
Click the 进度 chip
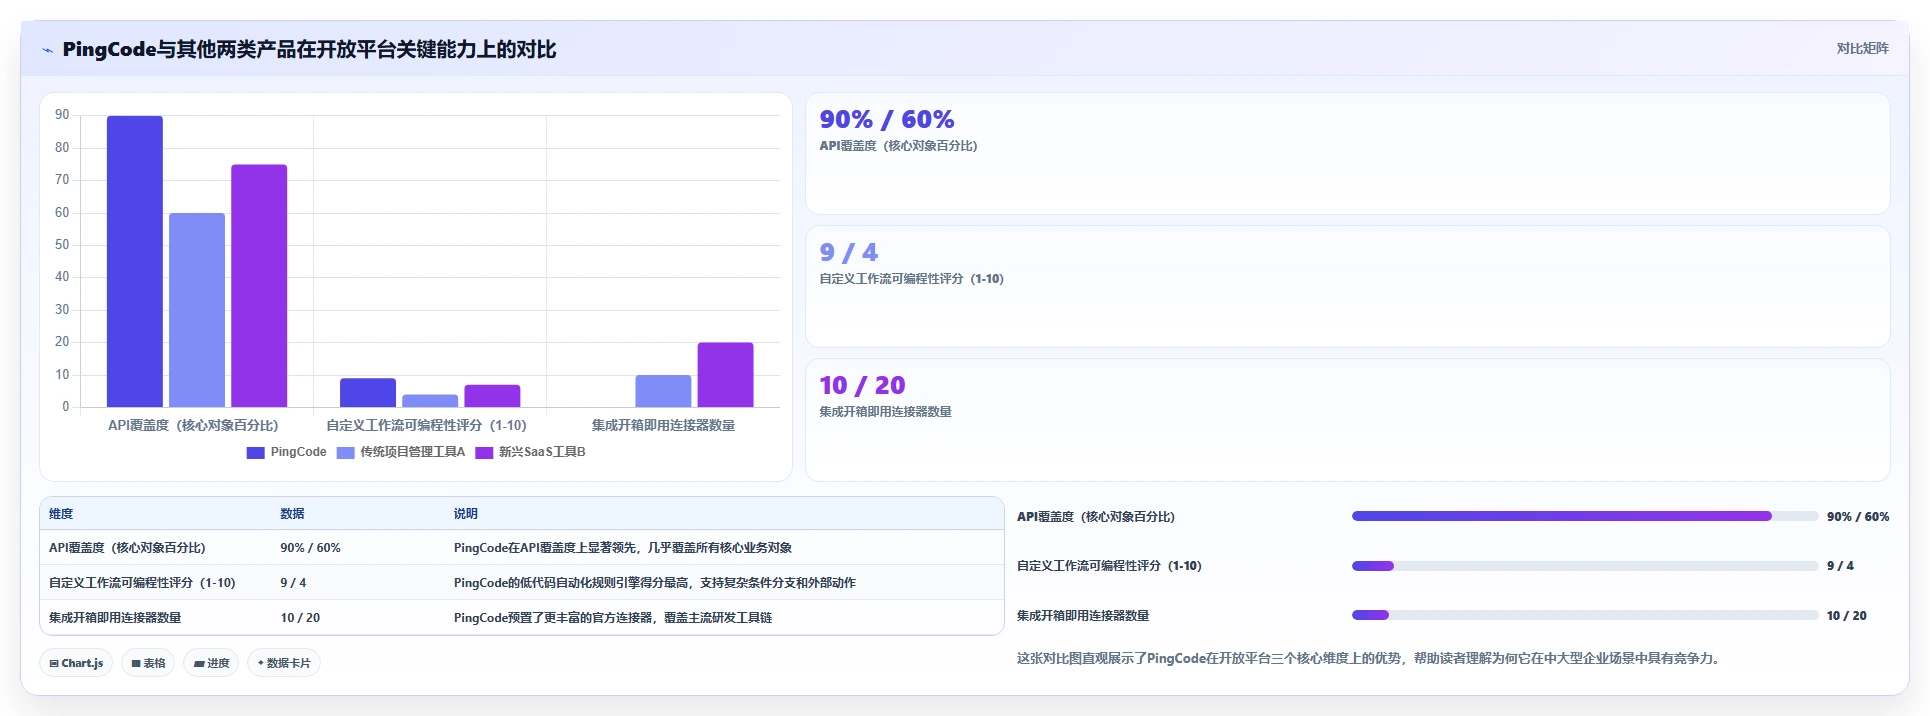tap(211, 663)
